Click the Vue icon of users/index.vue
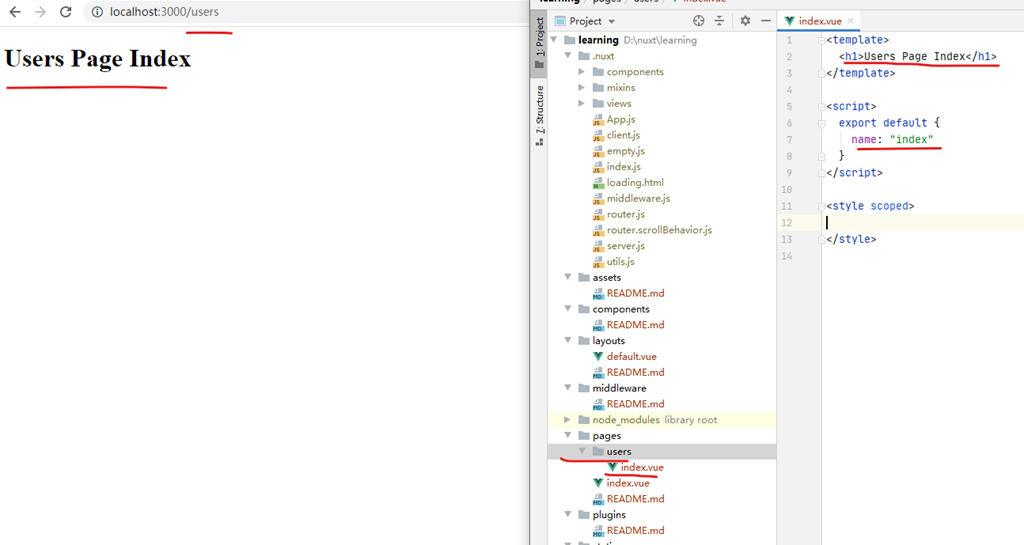 tap(612, 467)
